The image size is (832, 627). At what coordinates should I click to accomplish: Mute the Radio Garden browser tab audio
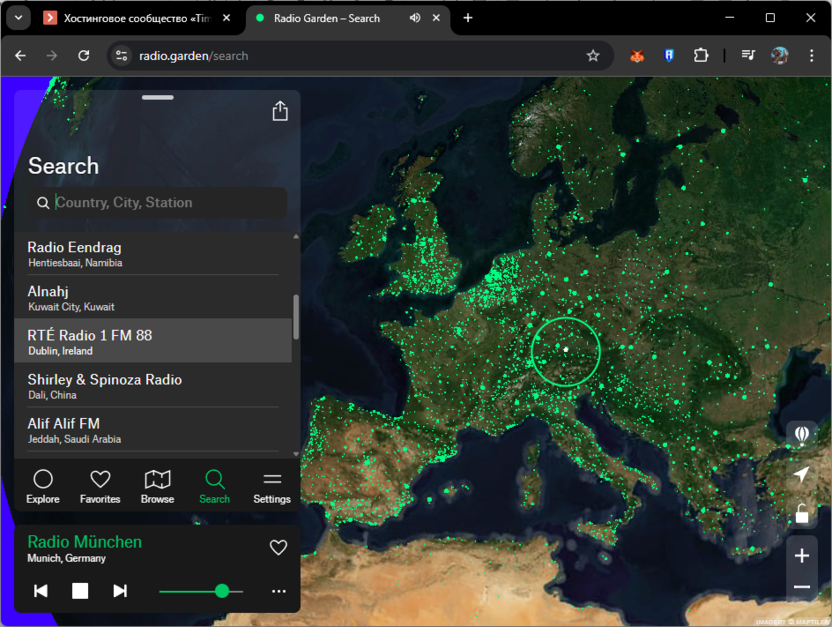(x=415, y=18)
